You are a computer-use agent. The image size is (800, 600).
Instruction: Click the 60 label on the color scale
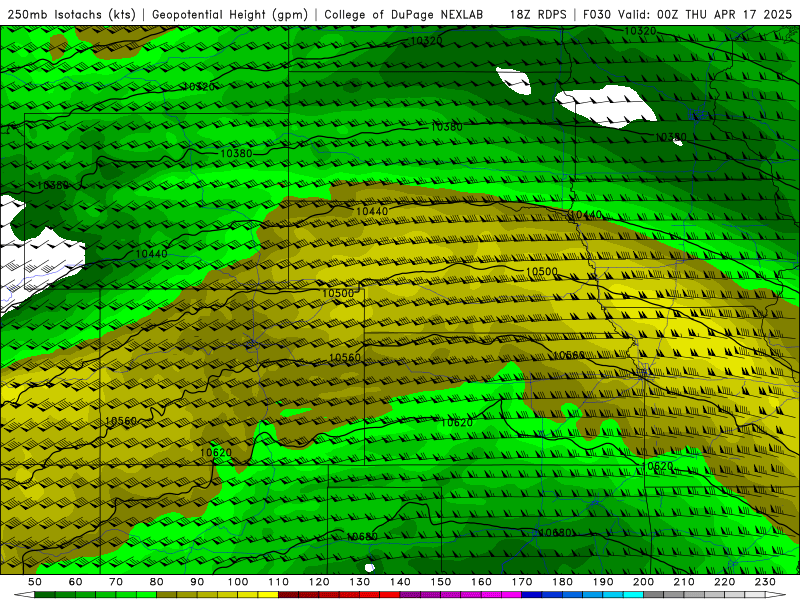[75, 582]
